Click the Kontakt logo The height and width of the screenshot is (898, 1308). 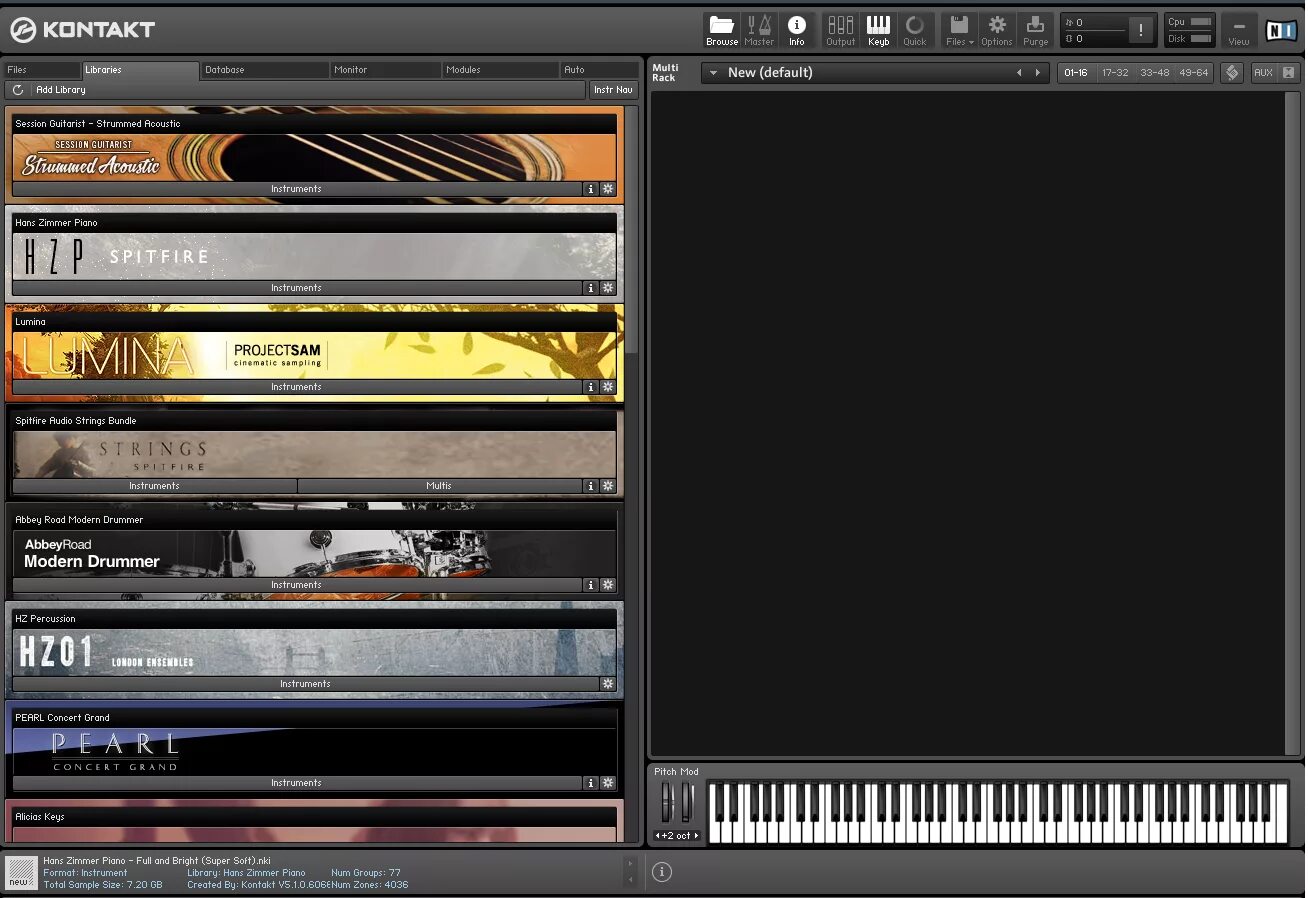(x=83, y=30)
